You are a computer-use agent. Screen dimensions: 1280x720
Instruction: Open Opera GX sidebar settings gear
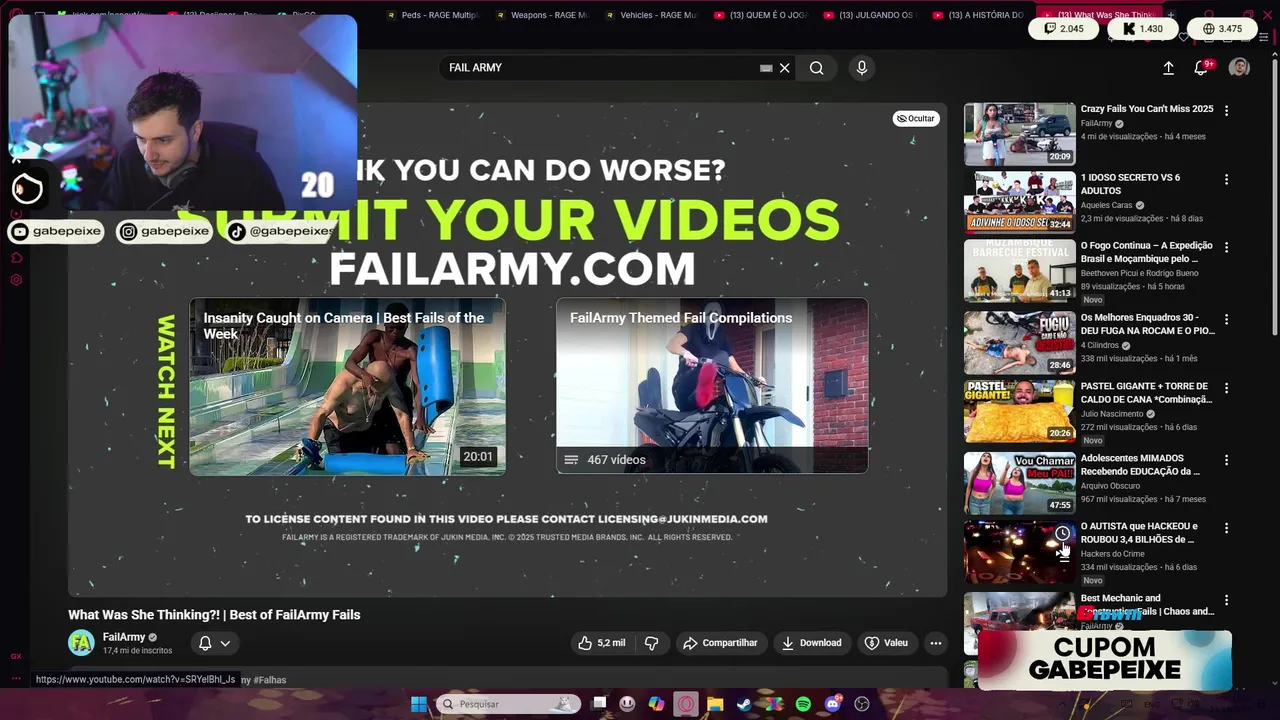(x=16, y=280)
